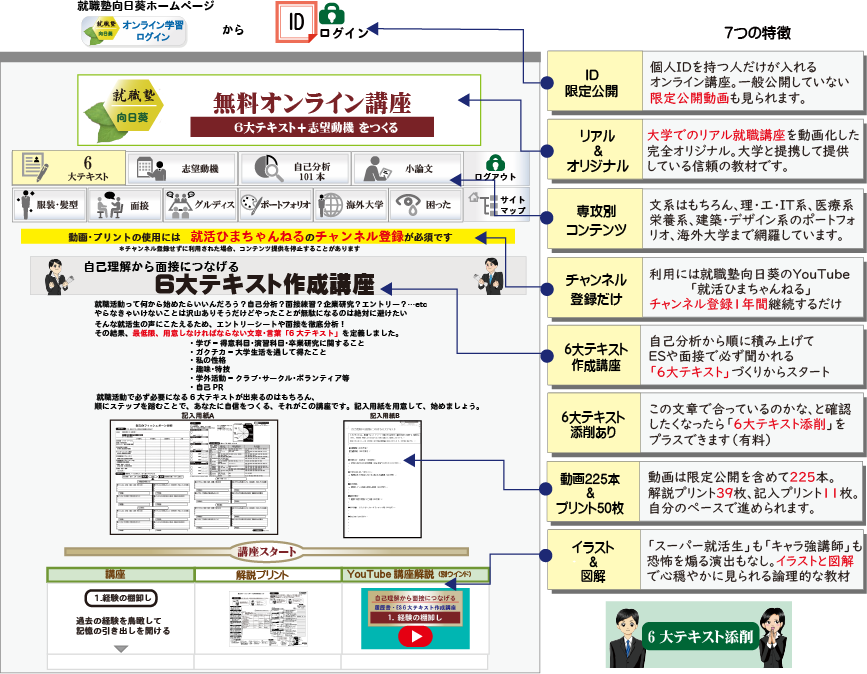867x674 pixels.
Task: Select the グルディス group discussion icon
Action: coord(200,205)
